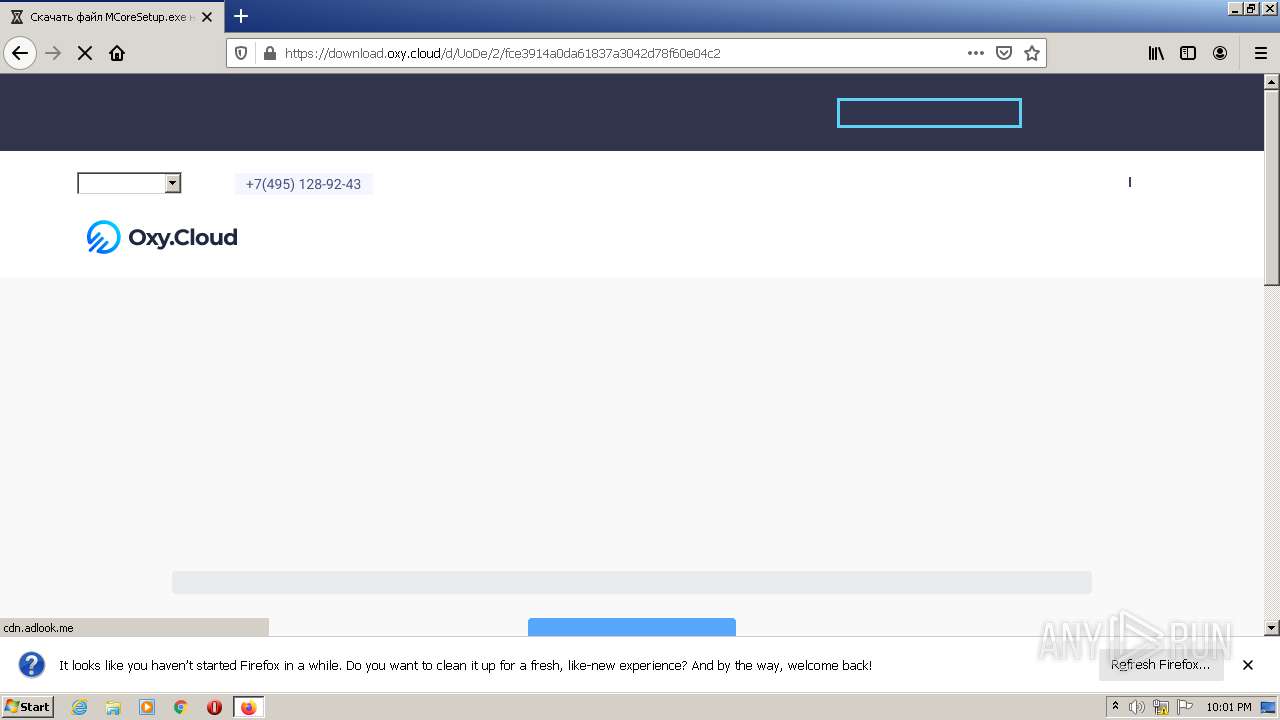Select Firefox taskbar button
The image size is (1280, 720).
pos(249,707)
